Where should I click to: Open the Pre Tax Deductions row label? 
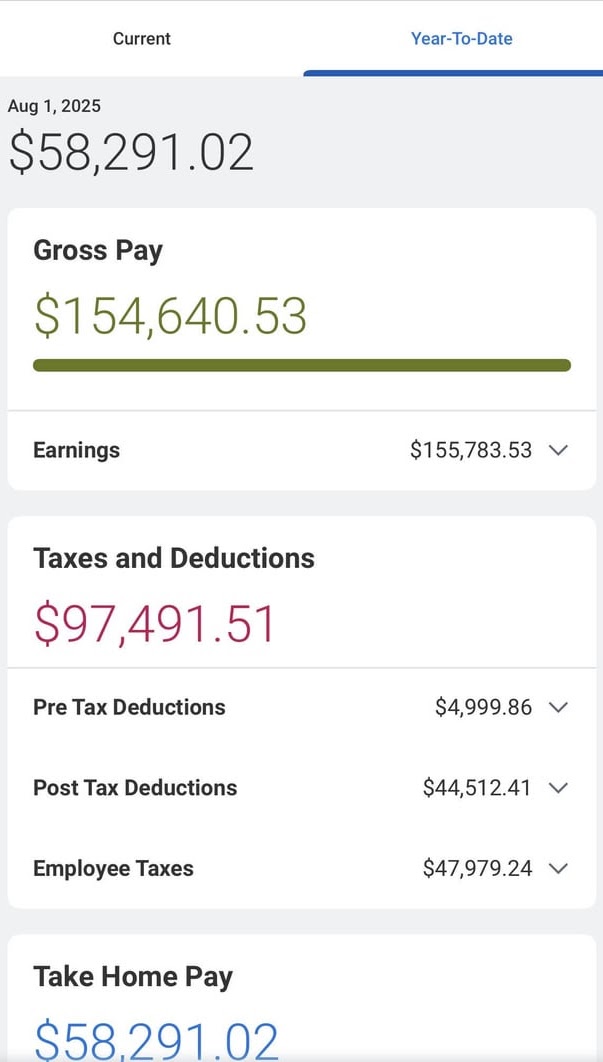129,707
